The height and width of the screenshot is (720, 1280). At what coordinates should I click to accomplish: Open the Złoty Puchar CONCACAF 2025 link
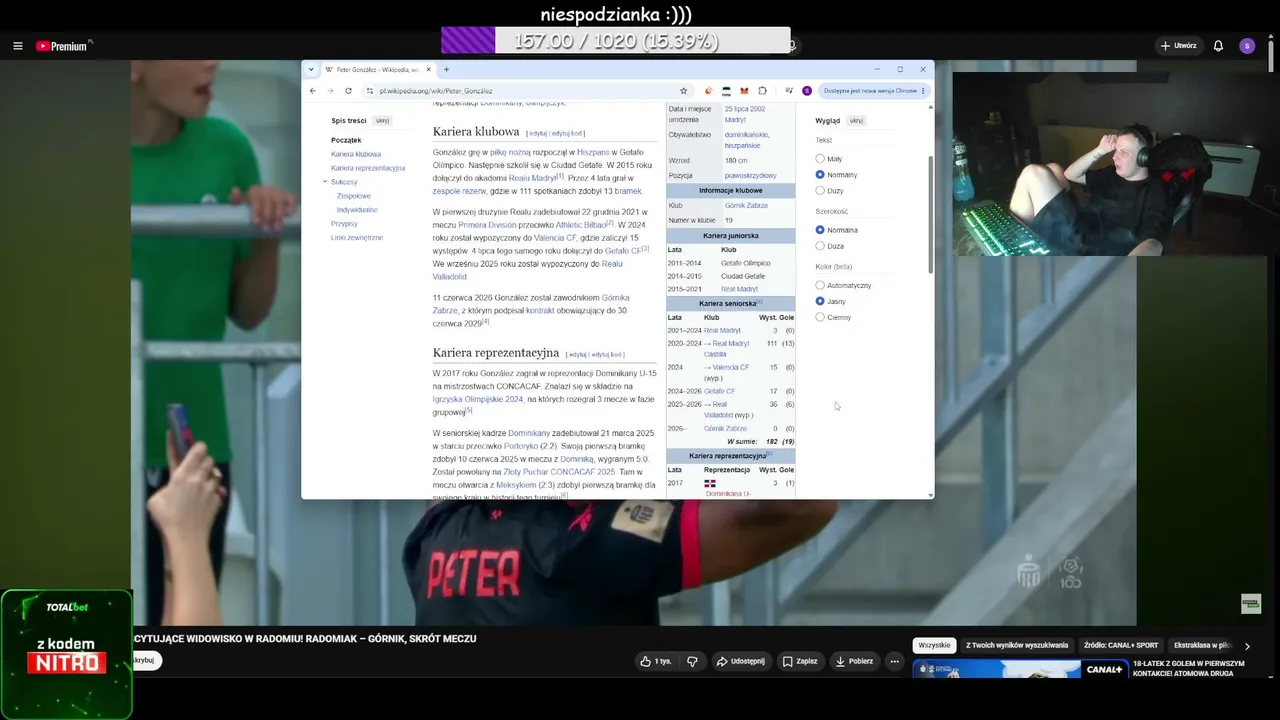pyautogui.click(x=559, y=472)
